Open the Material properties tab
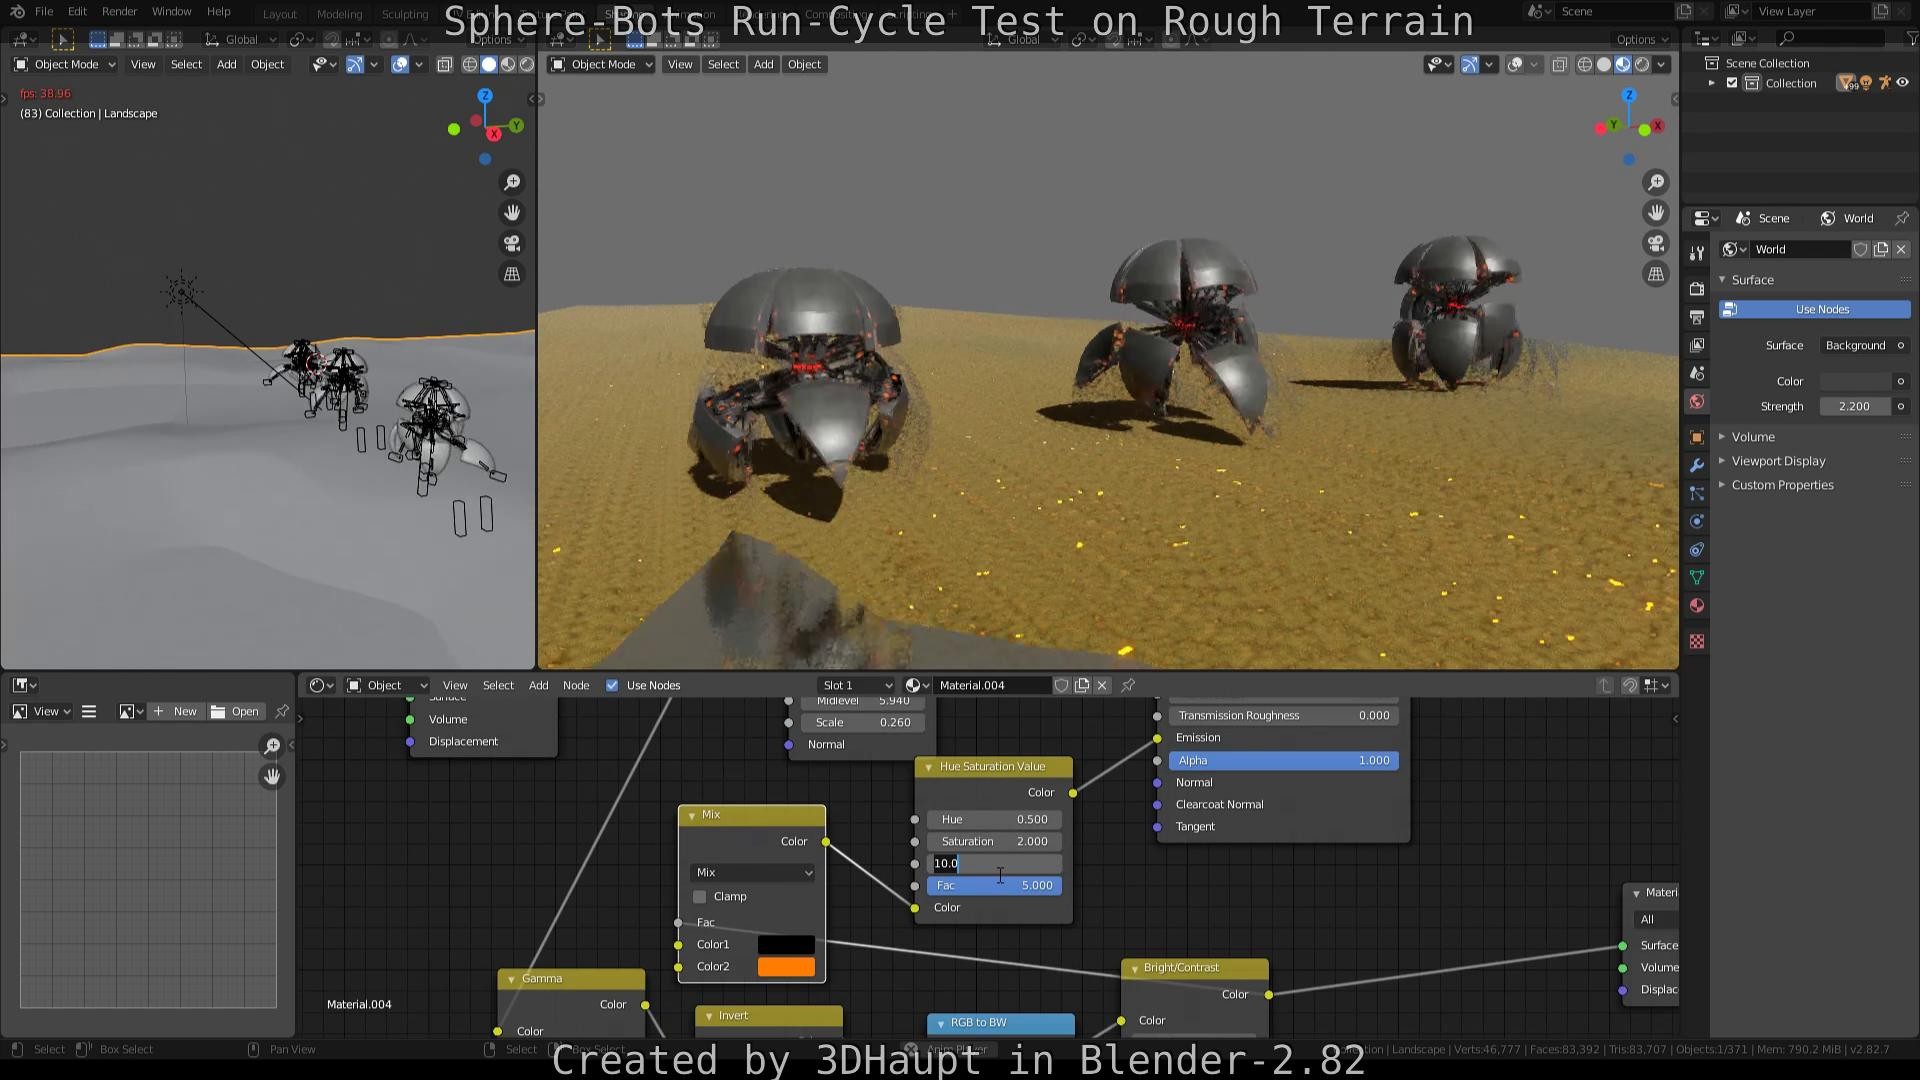The image size is (1920, 1080). (1696, 605)
